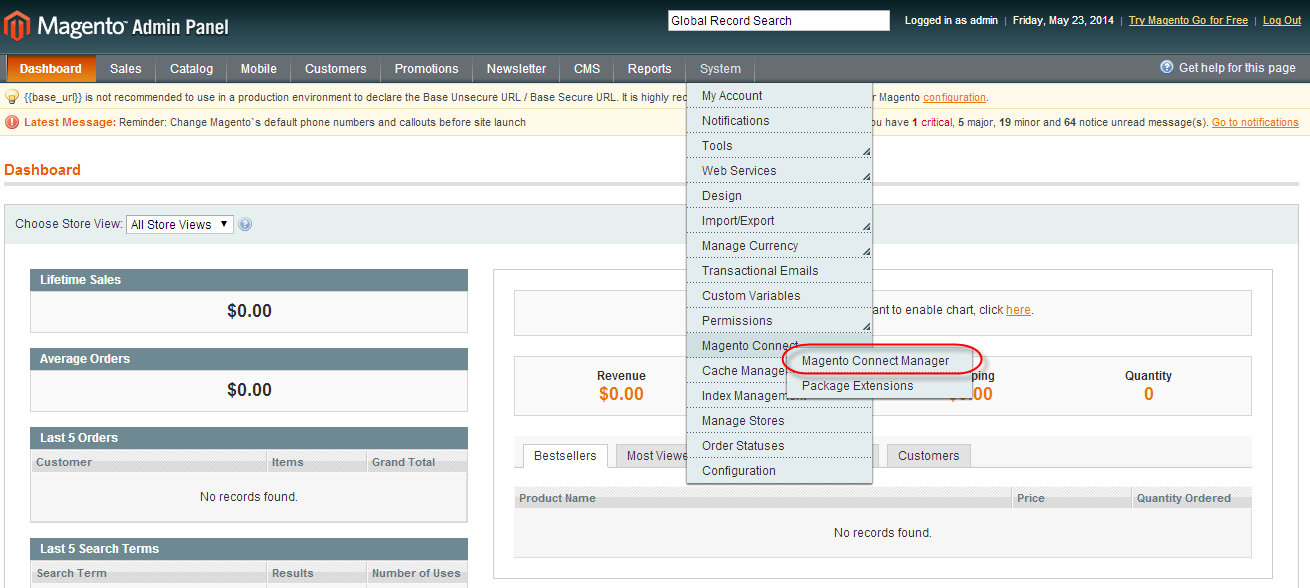Select Configuration from System menu
The image size is (1310, 588).
pyautogui.click(x=779, y=471)
